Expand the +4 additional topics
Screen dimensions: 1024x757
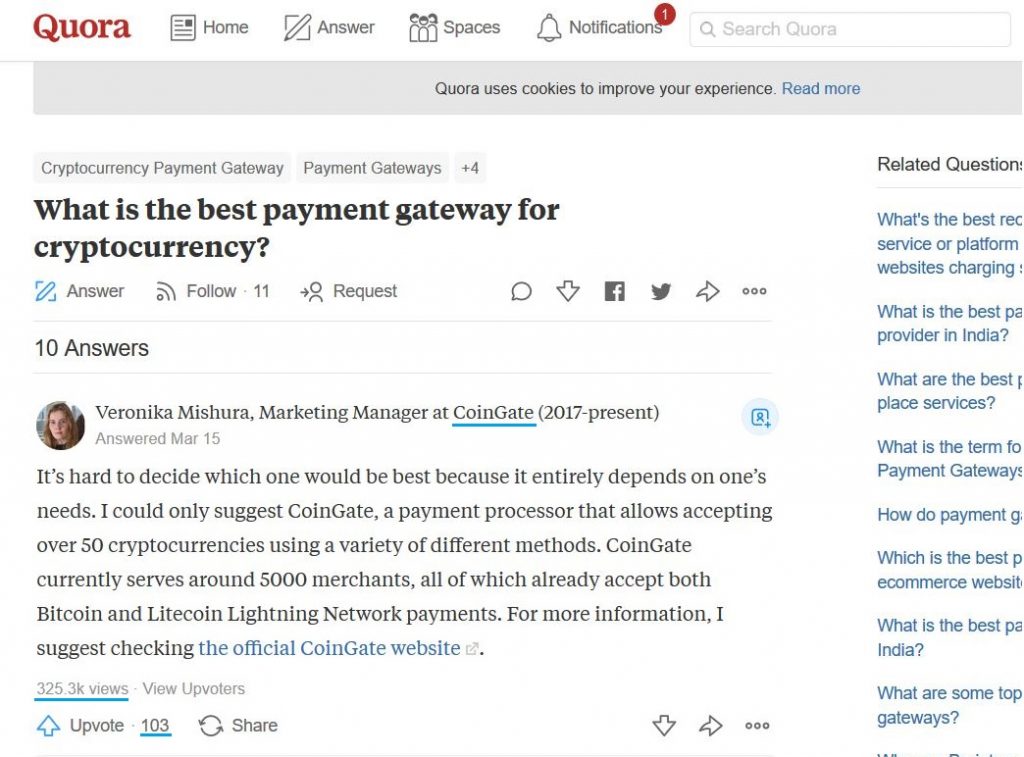[x=470, y=168]
